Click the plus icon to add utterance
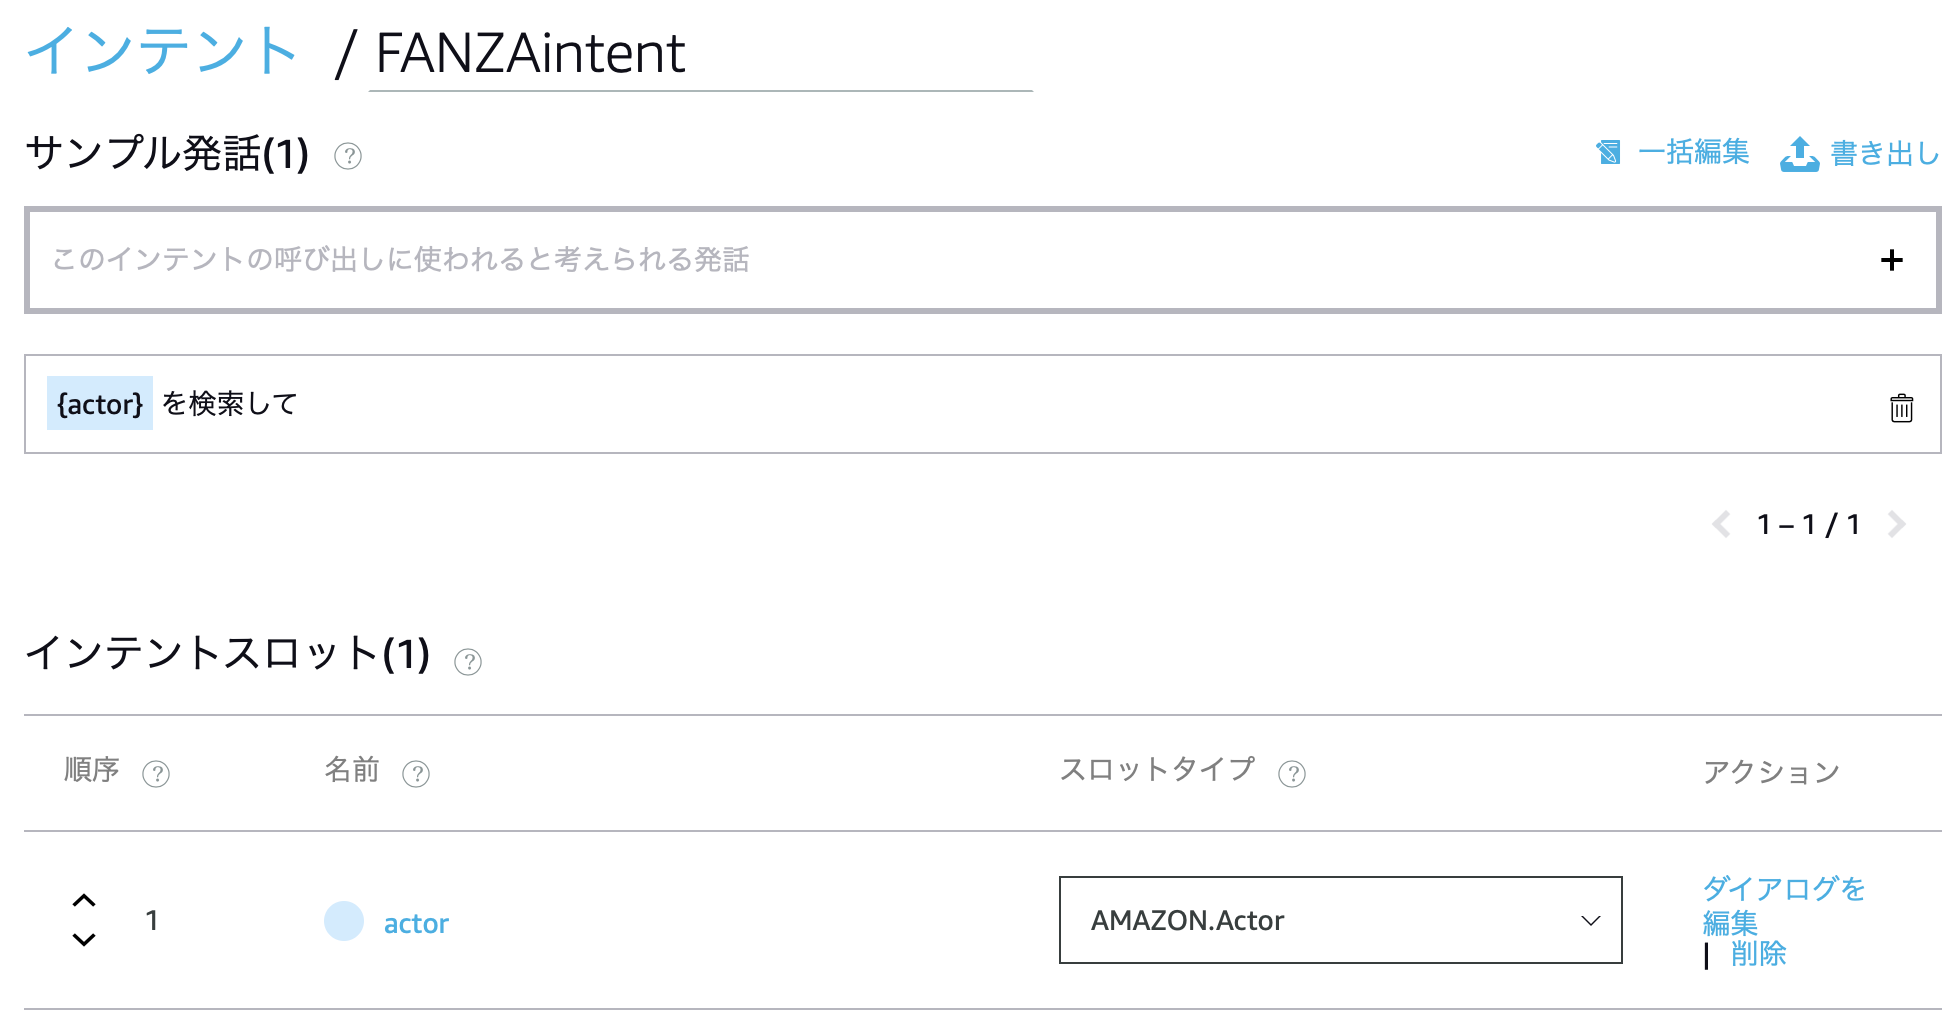The height and width of the screenshot is (1022, 1954). point(1891,260)
